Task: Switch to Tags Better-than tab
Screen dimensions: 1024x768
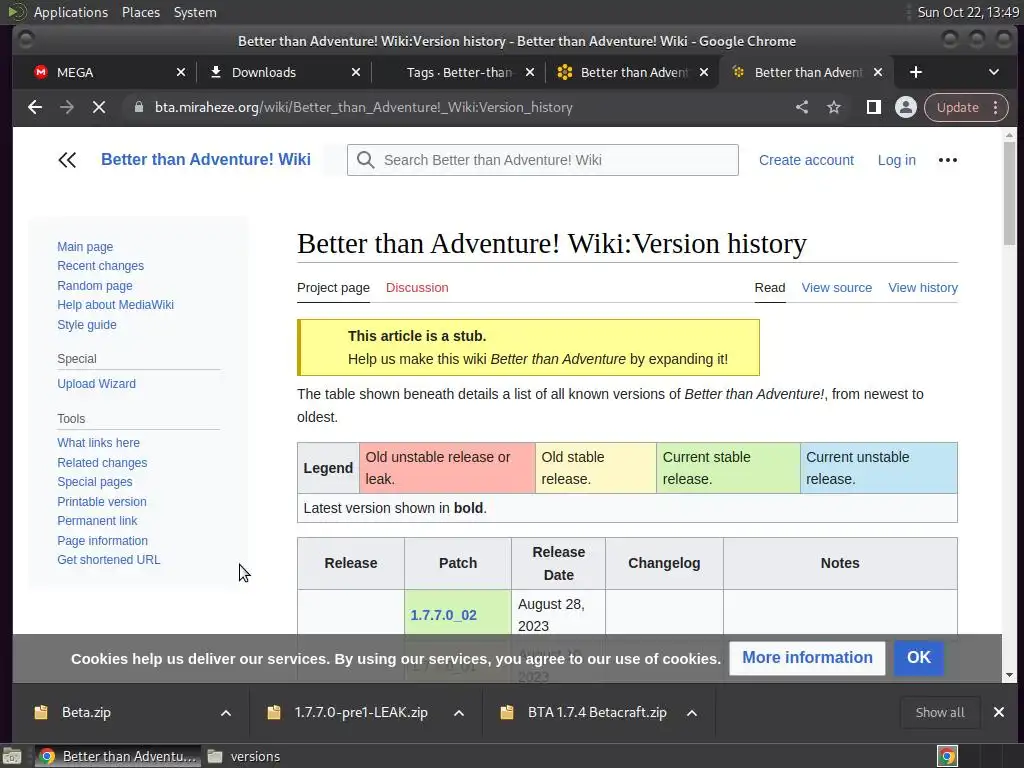Action: (x=460, y=72)
